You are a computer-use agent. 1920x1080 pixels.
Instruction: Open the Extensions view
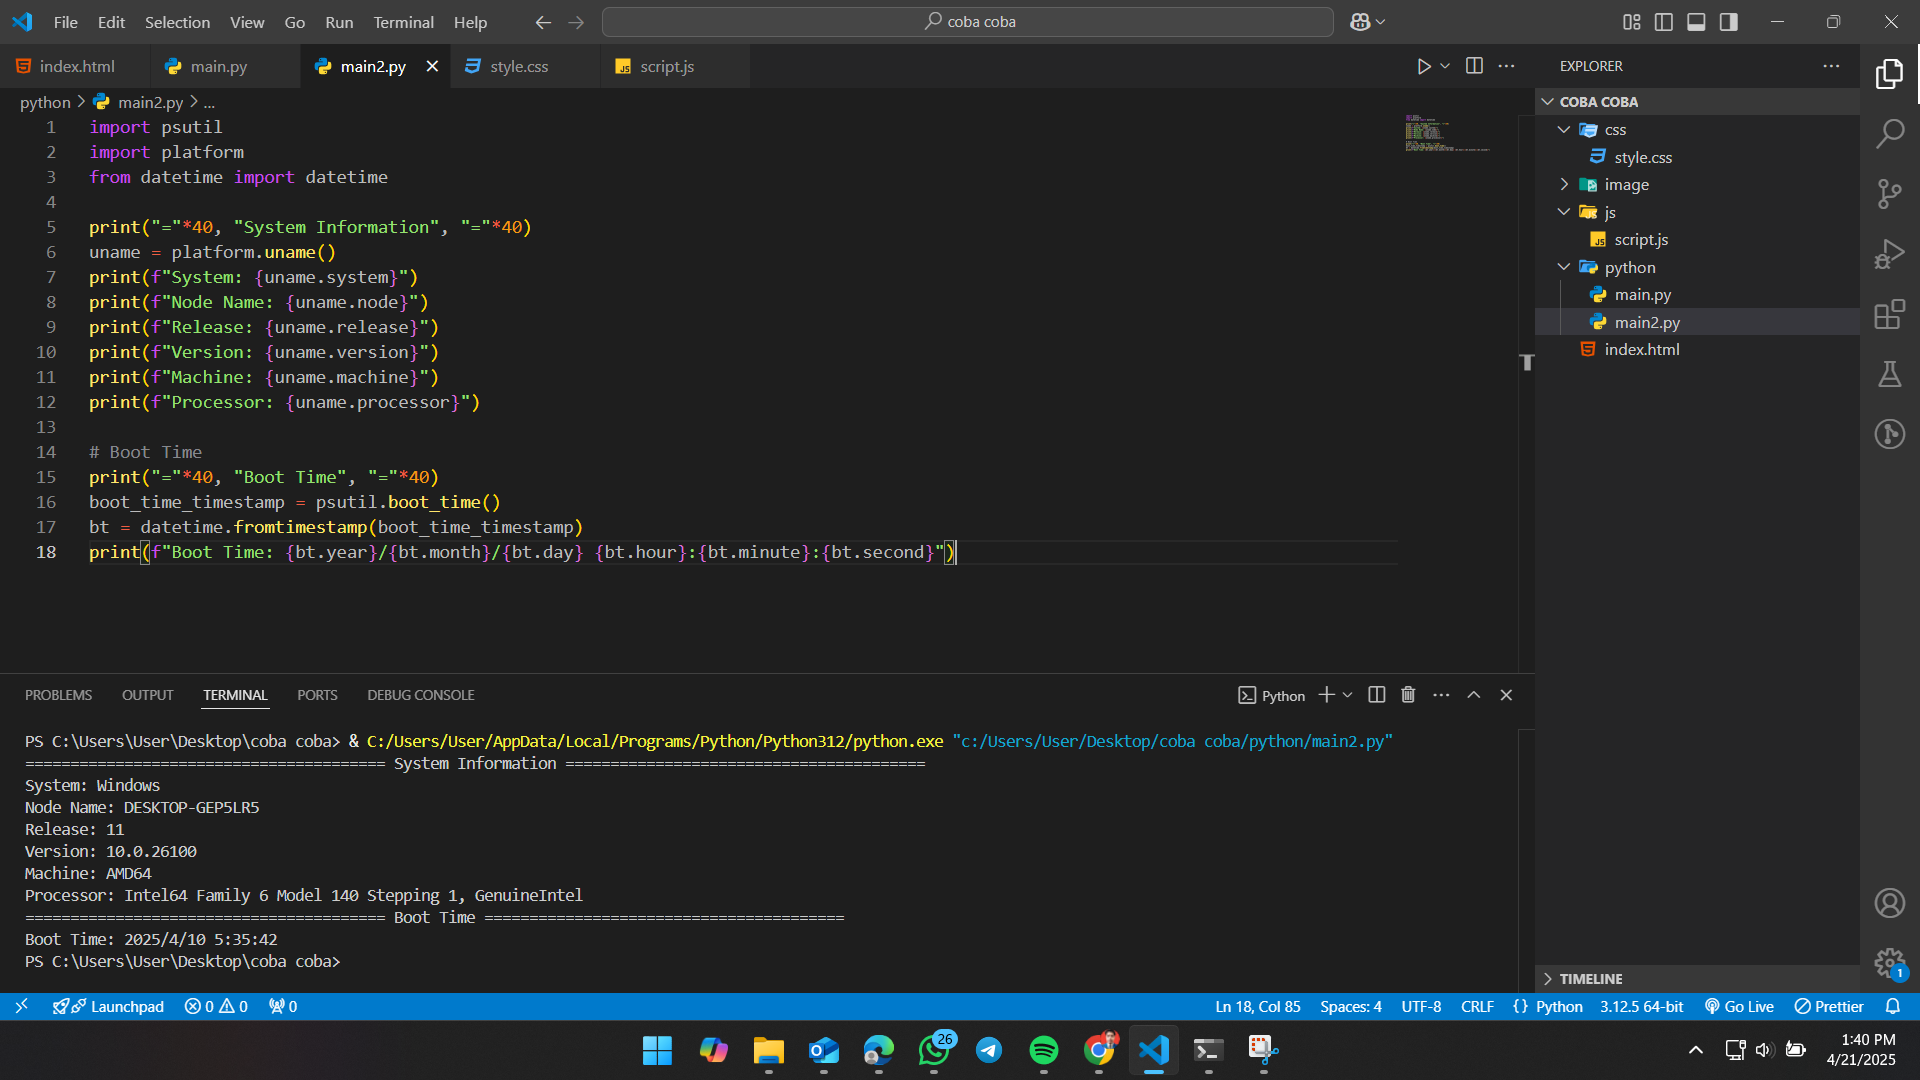1890,315
